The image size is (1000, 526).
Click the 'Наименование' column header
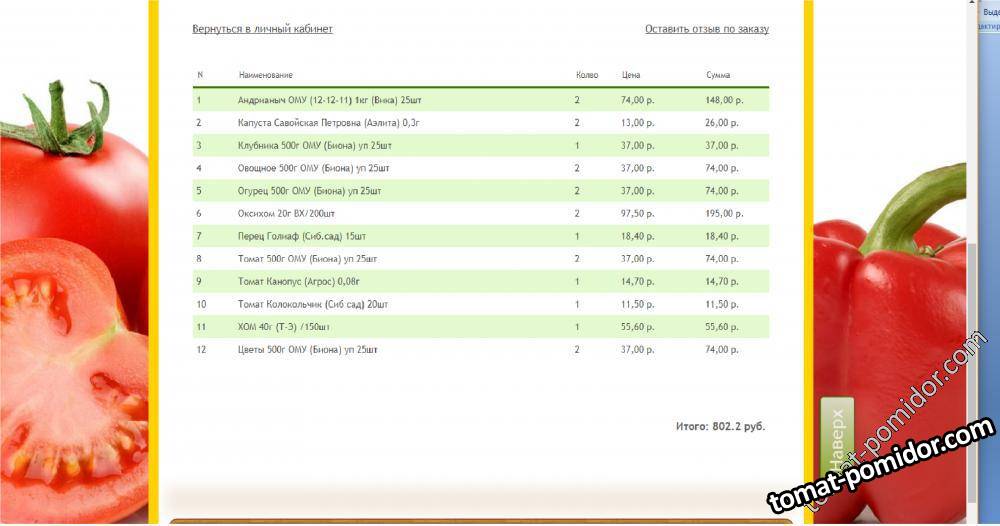coord(265,75)
